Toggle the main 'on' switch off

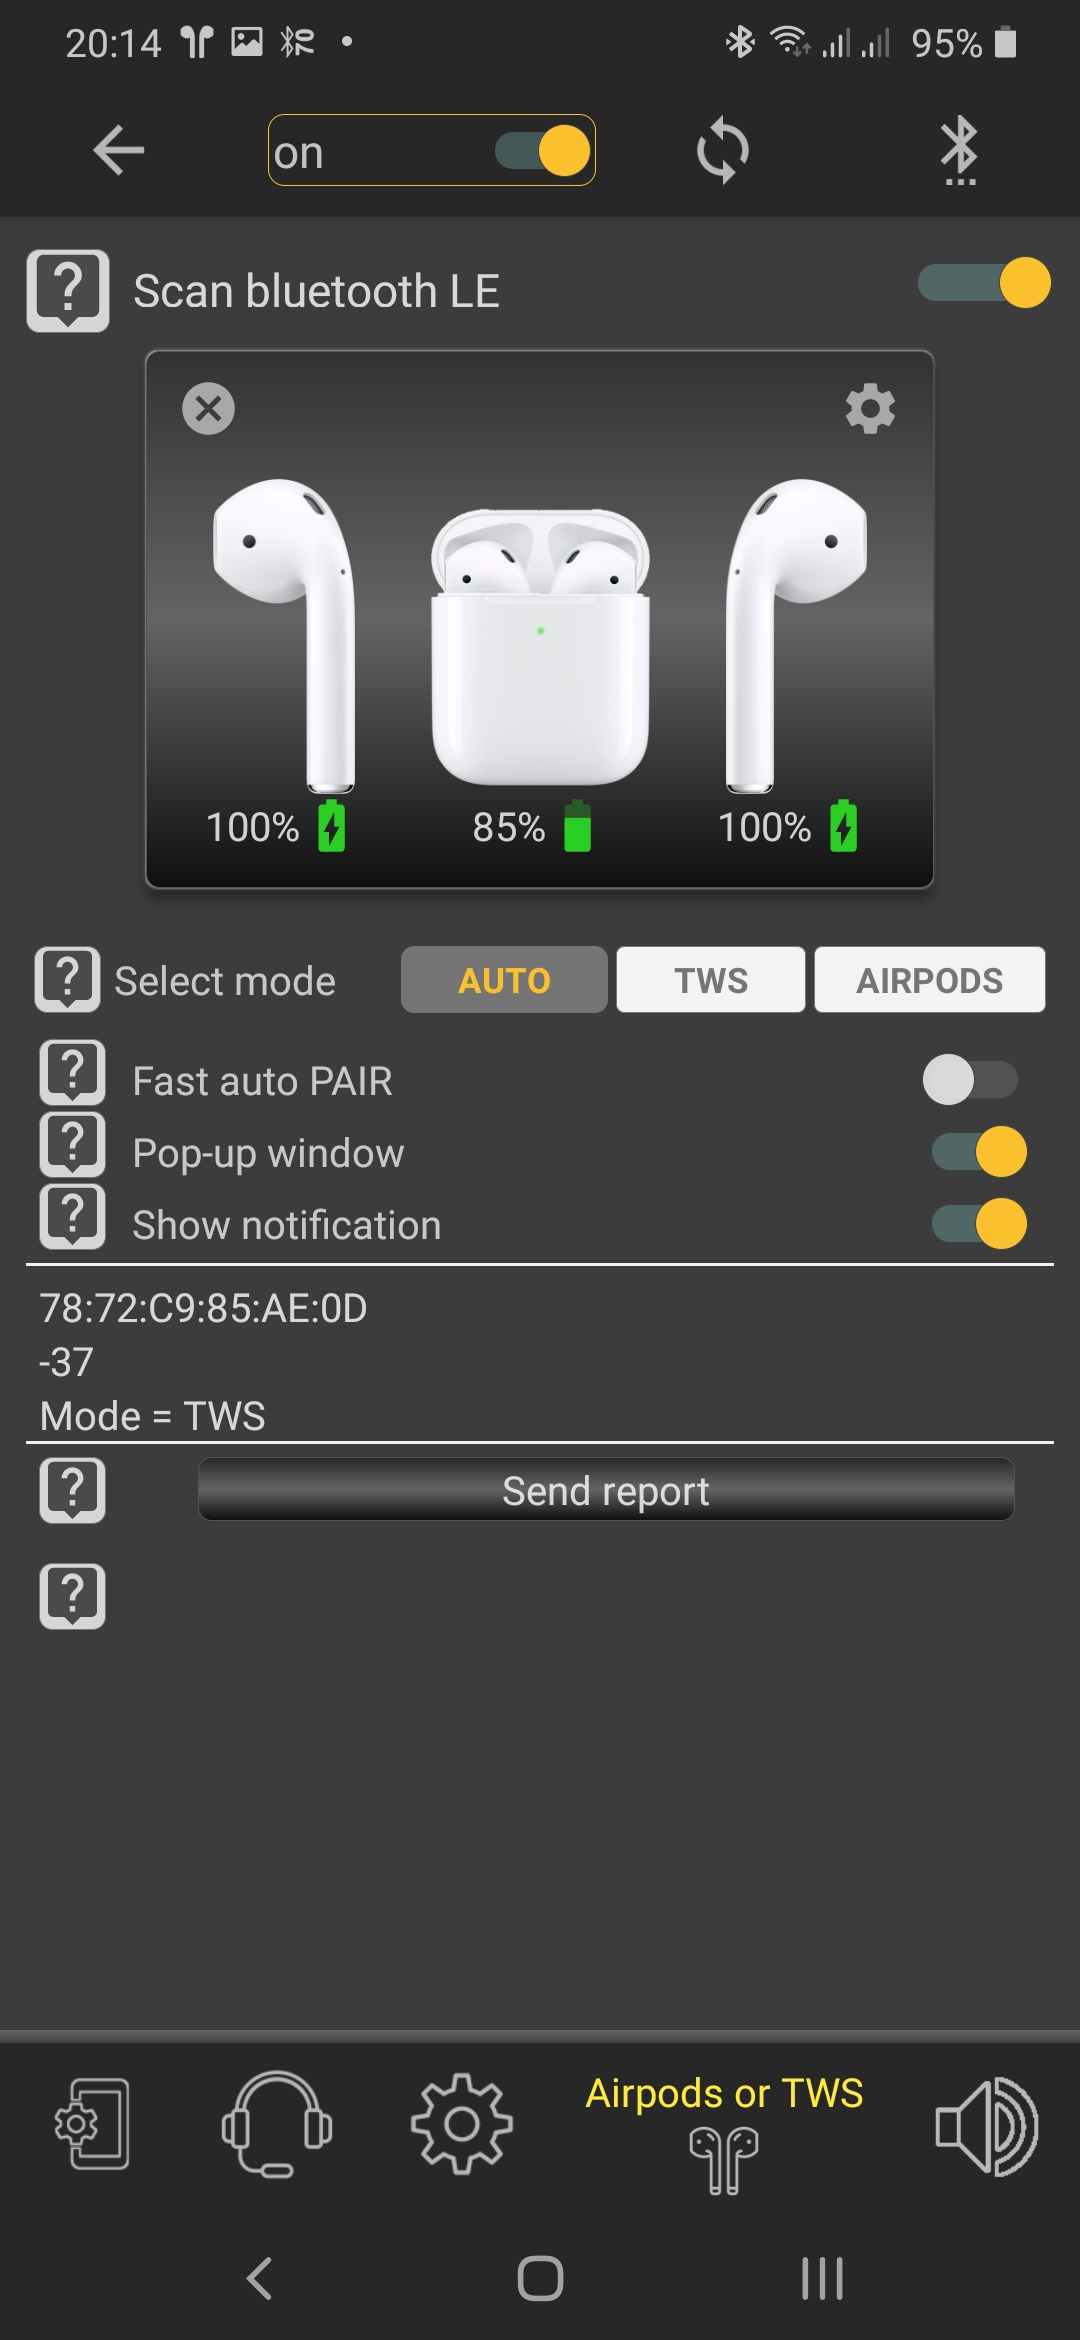[543, 151]
